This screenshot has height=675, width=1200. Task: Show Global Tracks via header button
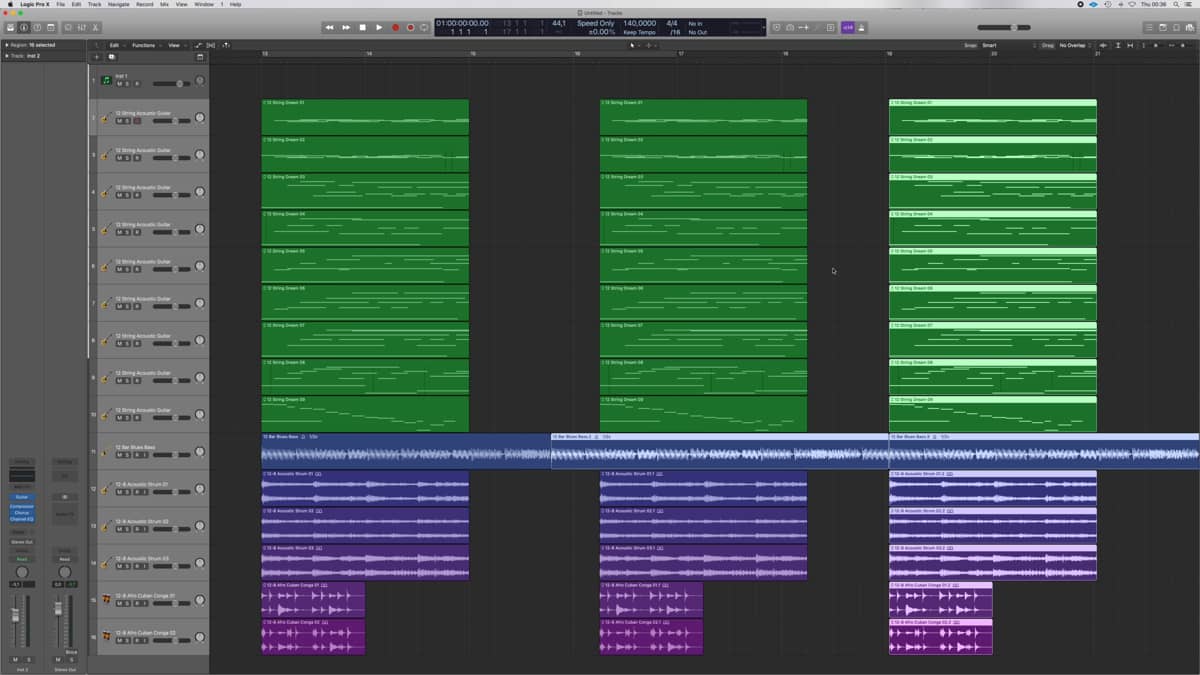[x=200, y=57]
